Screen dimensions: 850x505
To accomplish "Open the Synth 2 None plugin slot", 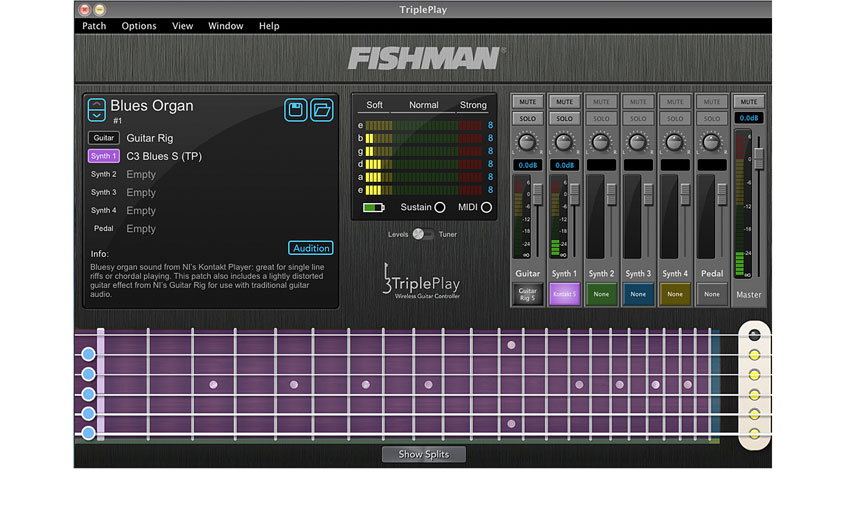I will point(601,294).
